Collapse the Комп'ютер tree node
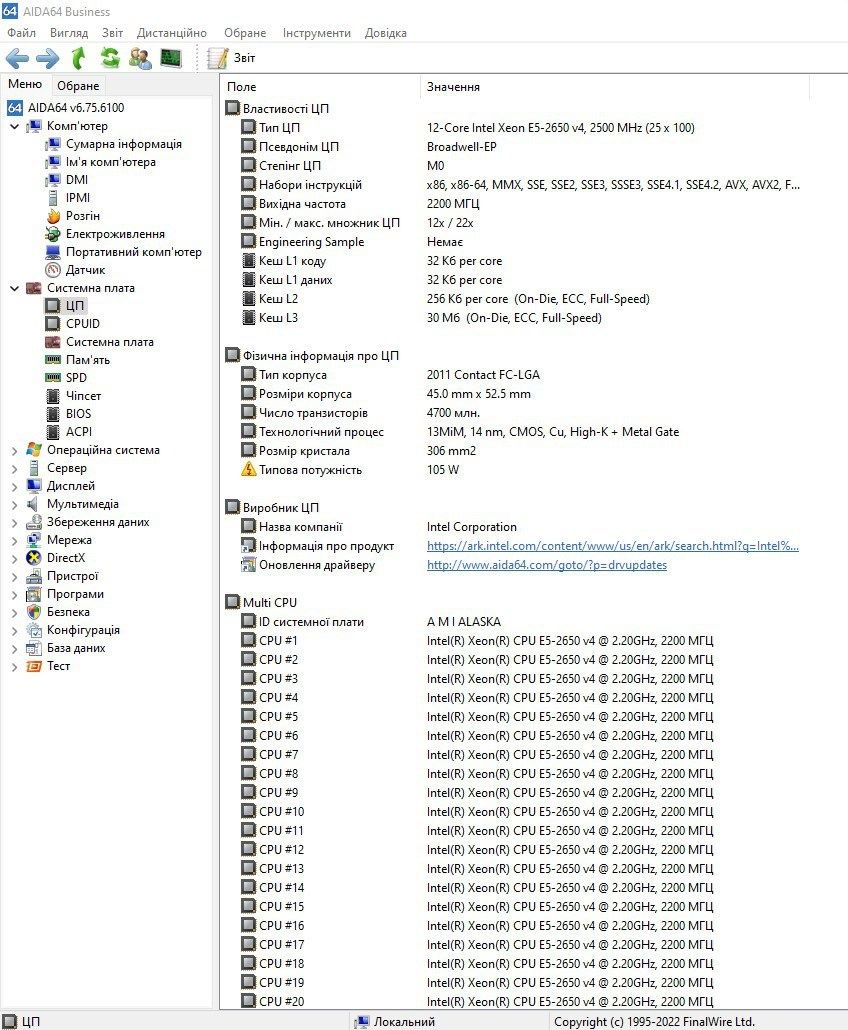 14,126
